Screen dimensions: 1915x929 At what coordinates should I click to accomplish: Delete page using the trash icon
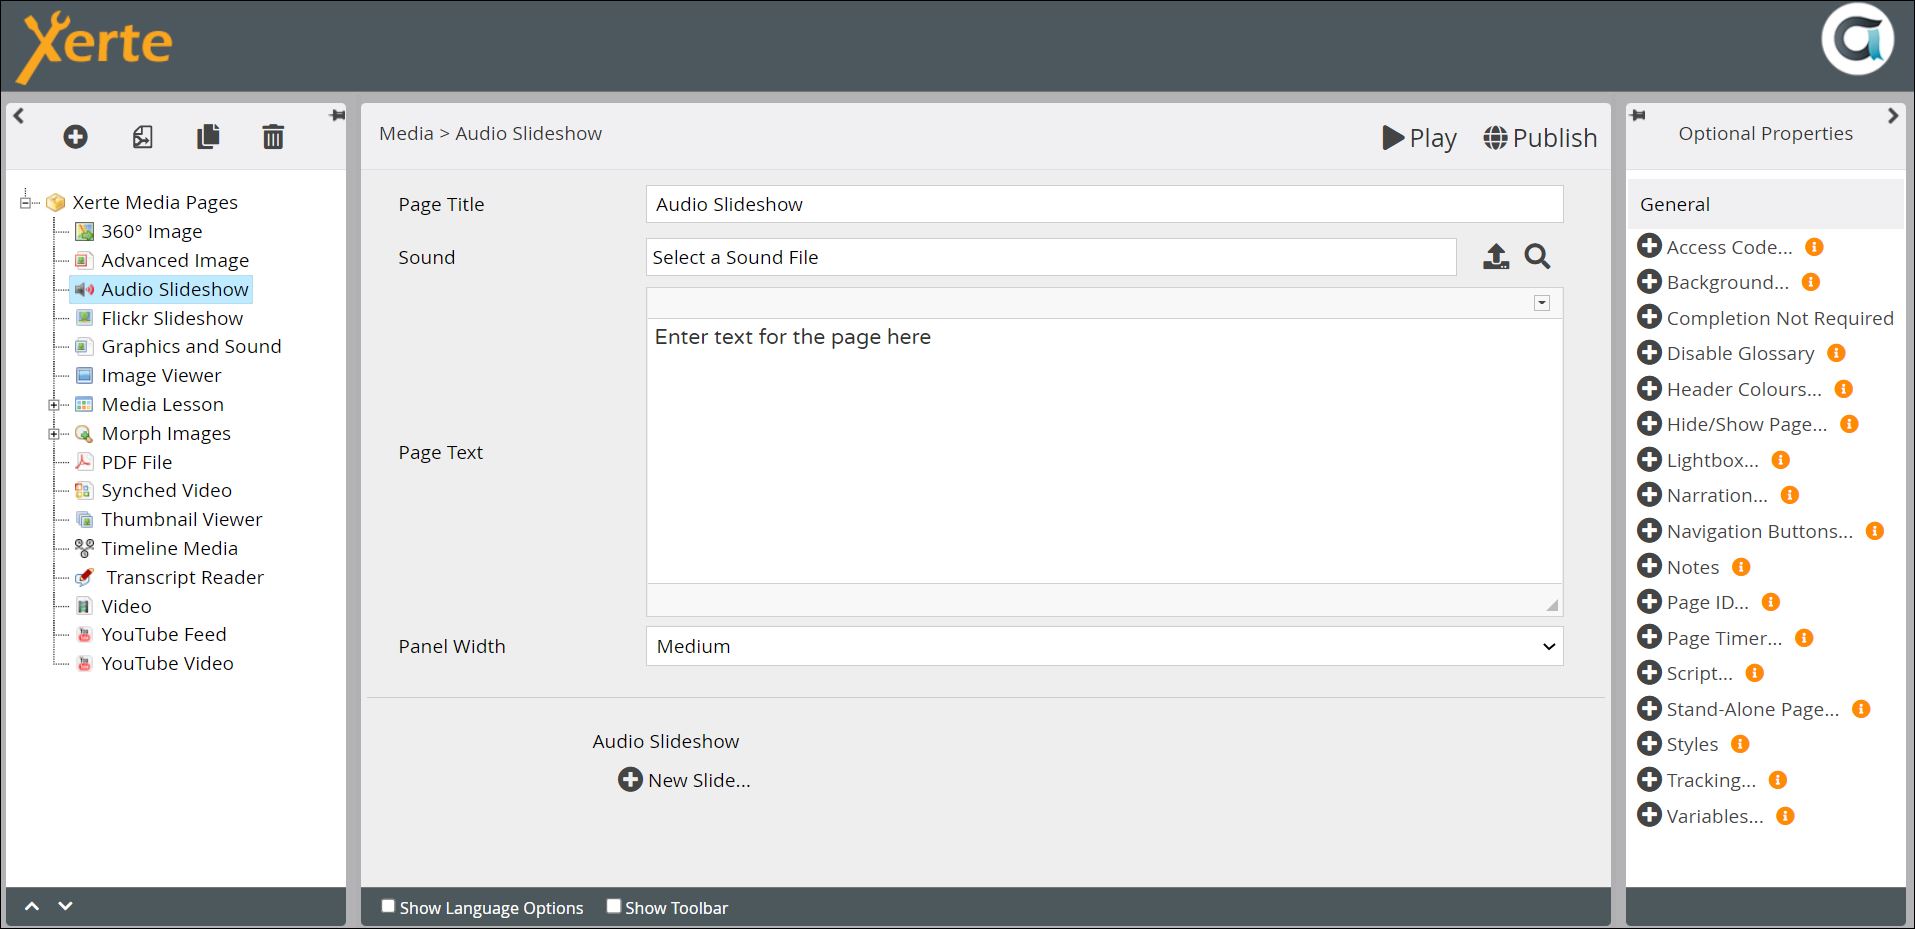point(273,137)
